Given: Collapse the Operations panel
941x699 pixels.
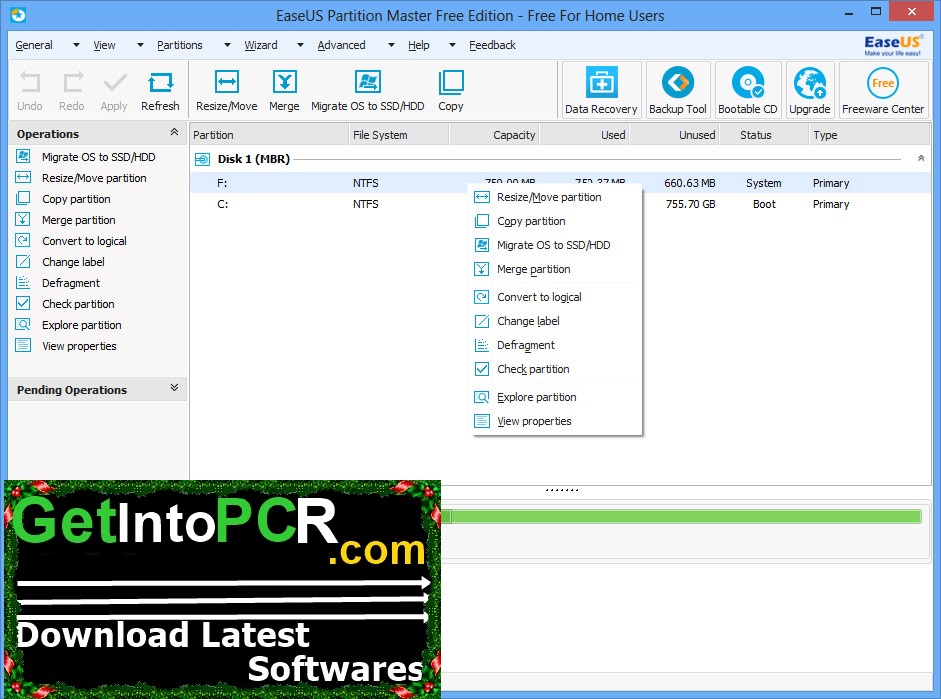Looking at the screenshot, I should pyautogui.click(x=174, y=132).
